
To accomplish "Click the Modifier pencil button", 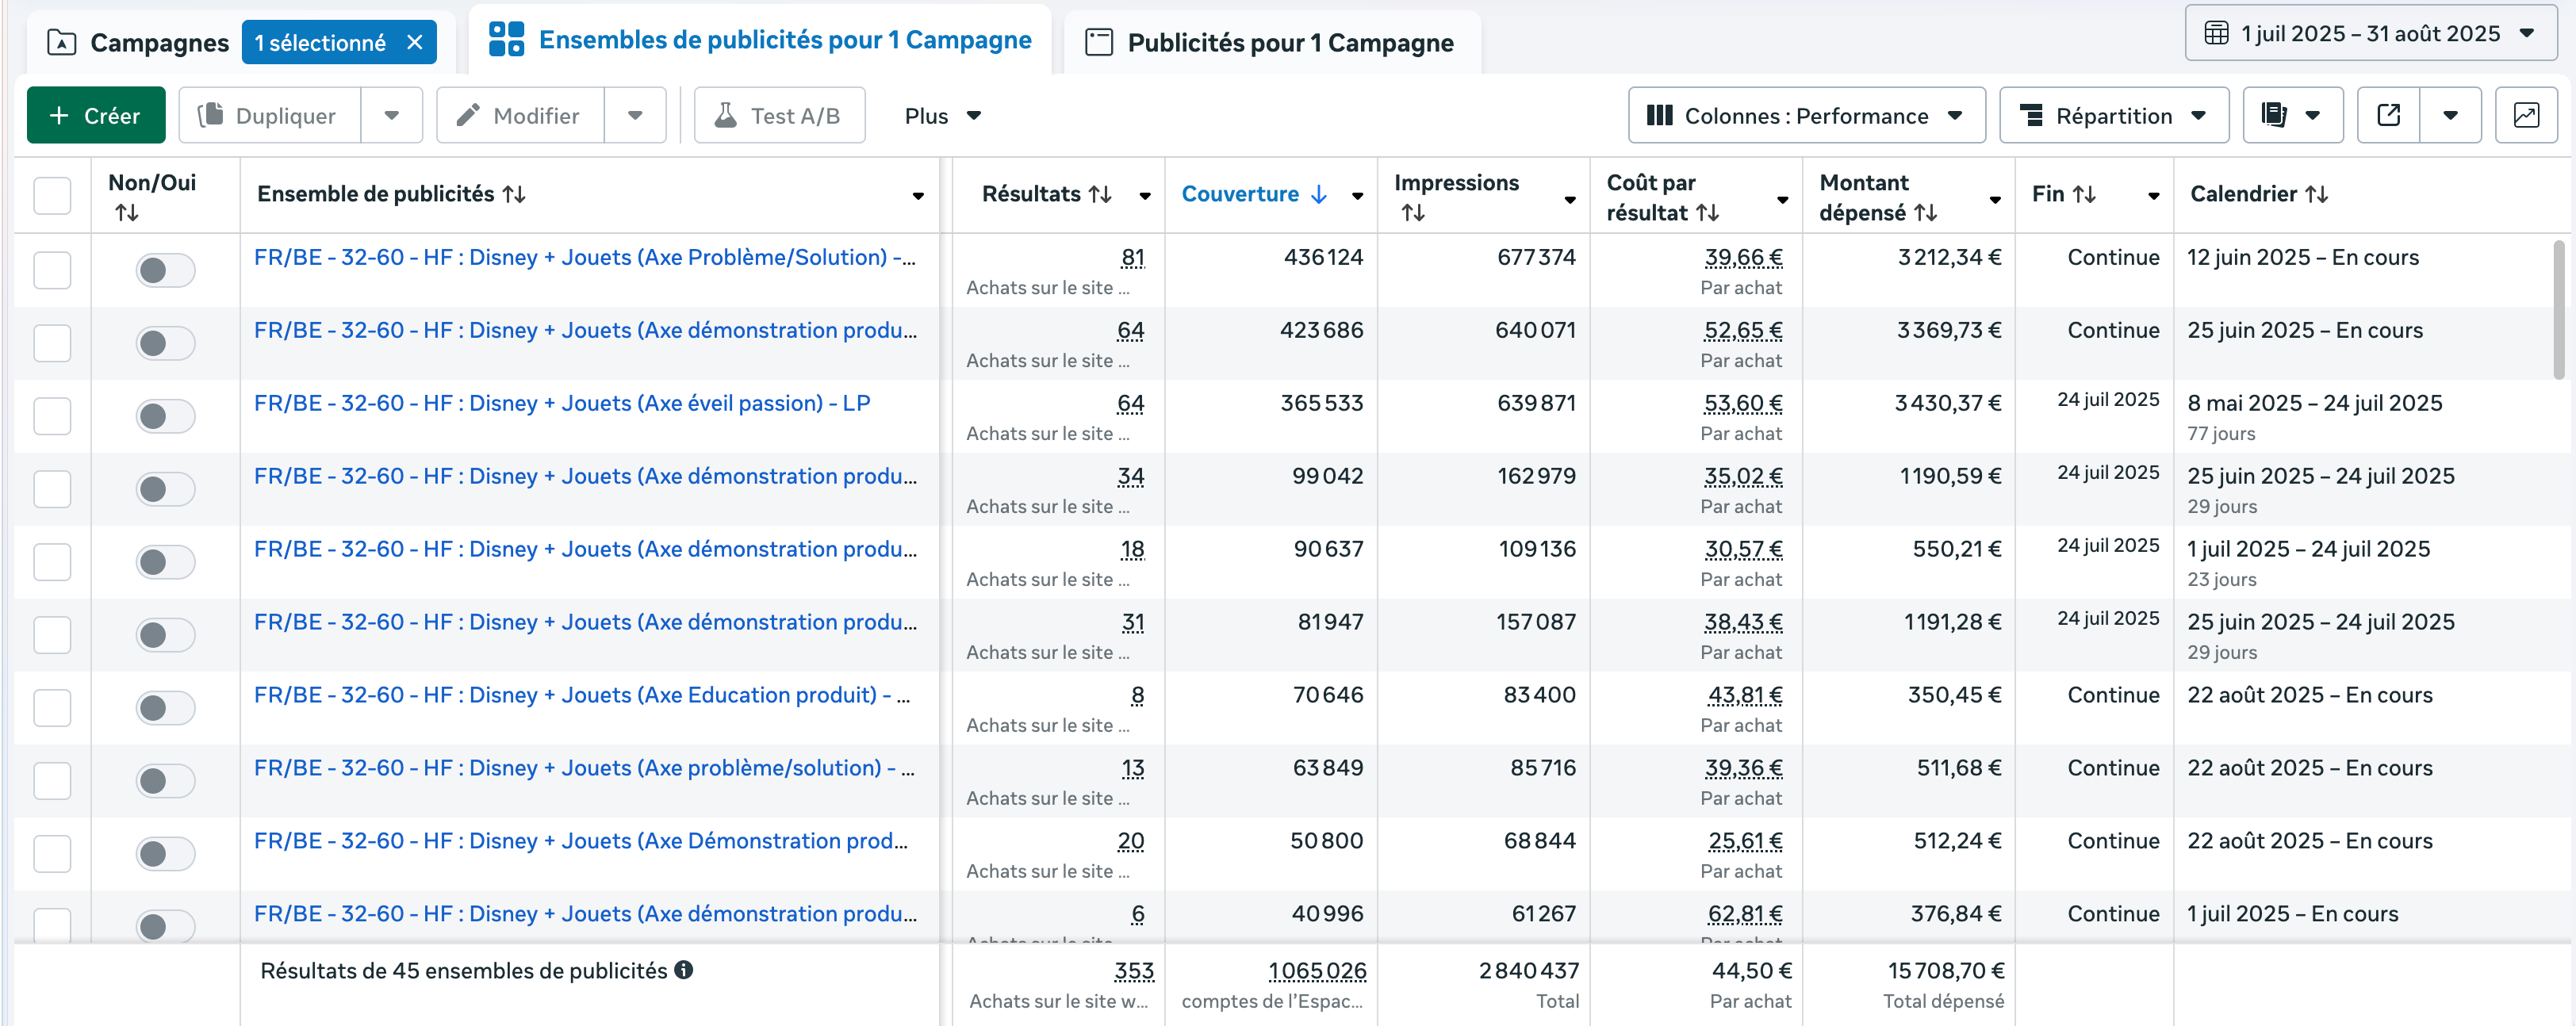I will pyautogui.click(x=520, y=116).
